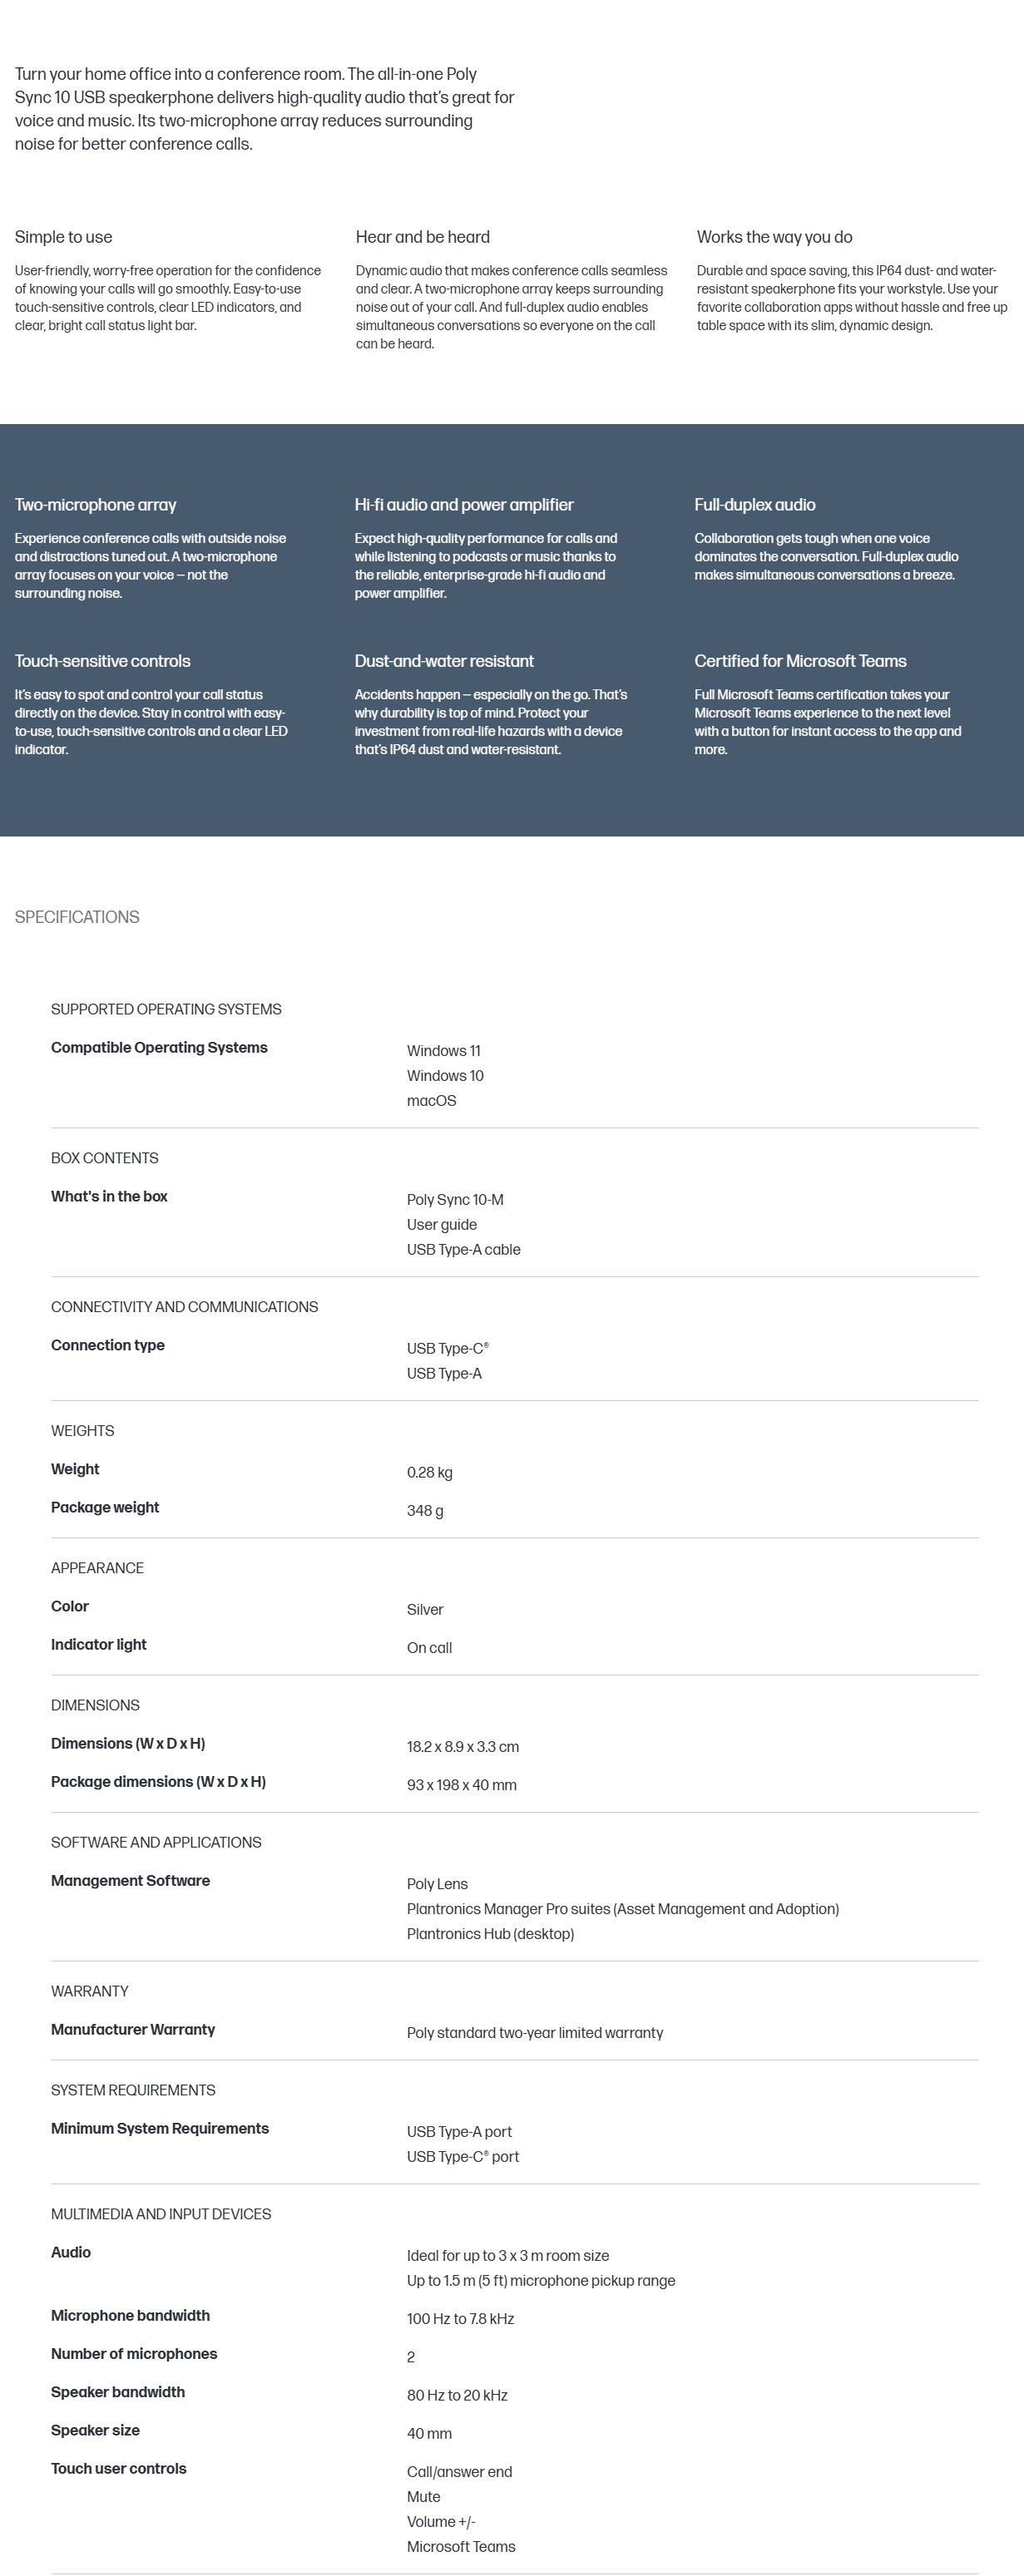
Task: Click 'Certified for Microsoft Teams' title
Action: (x=800, y=661)
